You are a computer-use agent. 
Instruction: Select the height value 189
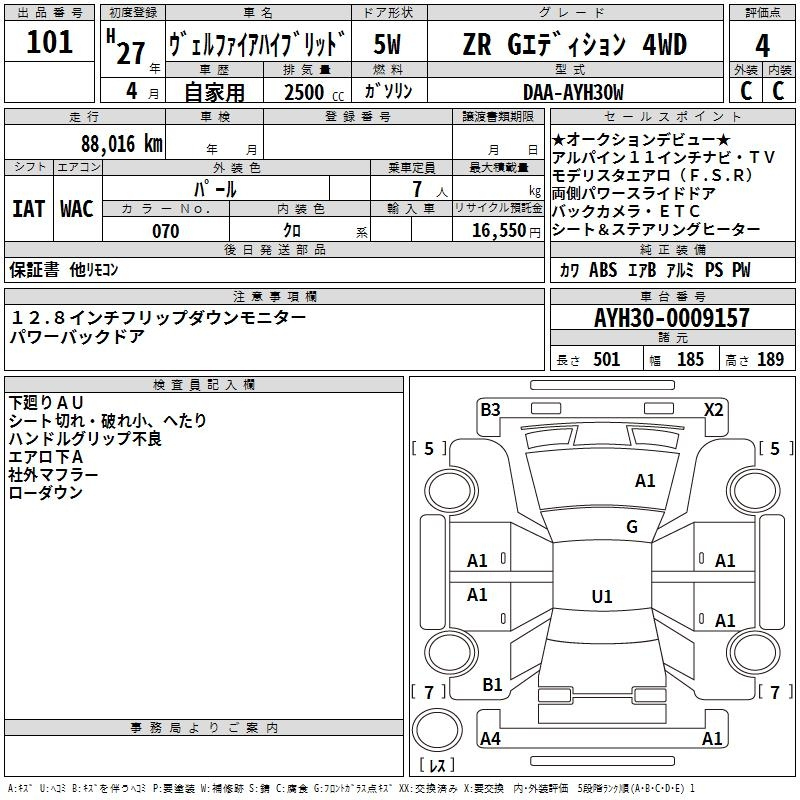pyautogui.click(x=770, y=359)
